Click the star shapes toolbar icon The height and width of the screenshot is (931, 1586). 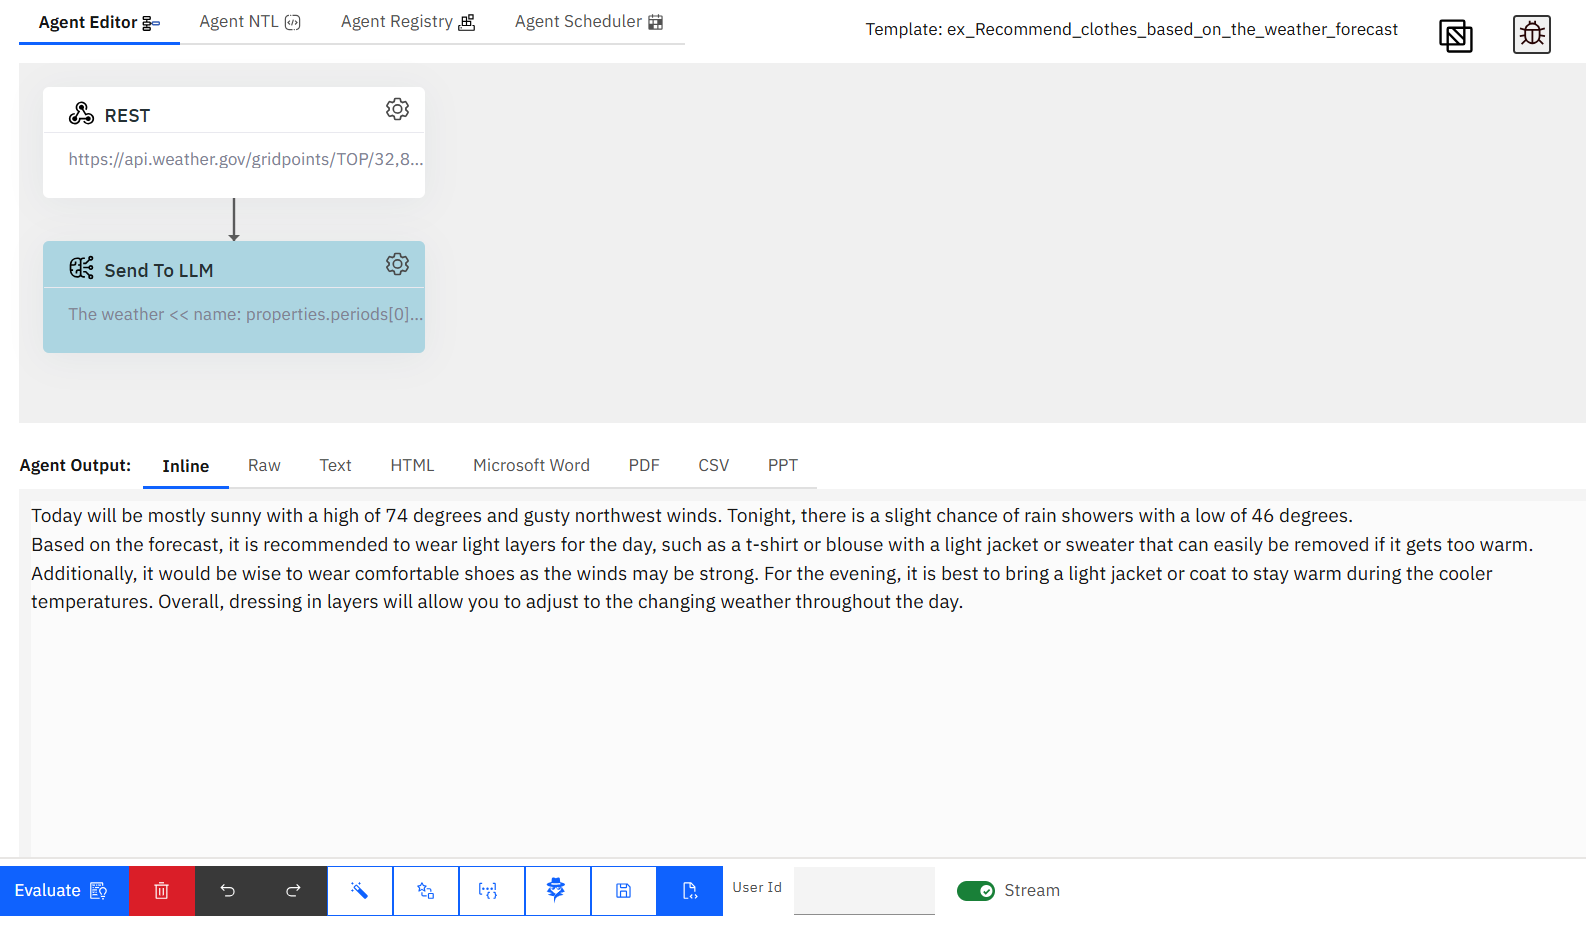[x=426, y=891]
